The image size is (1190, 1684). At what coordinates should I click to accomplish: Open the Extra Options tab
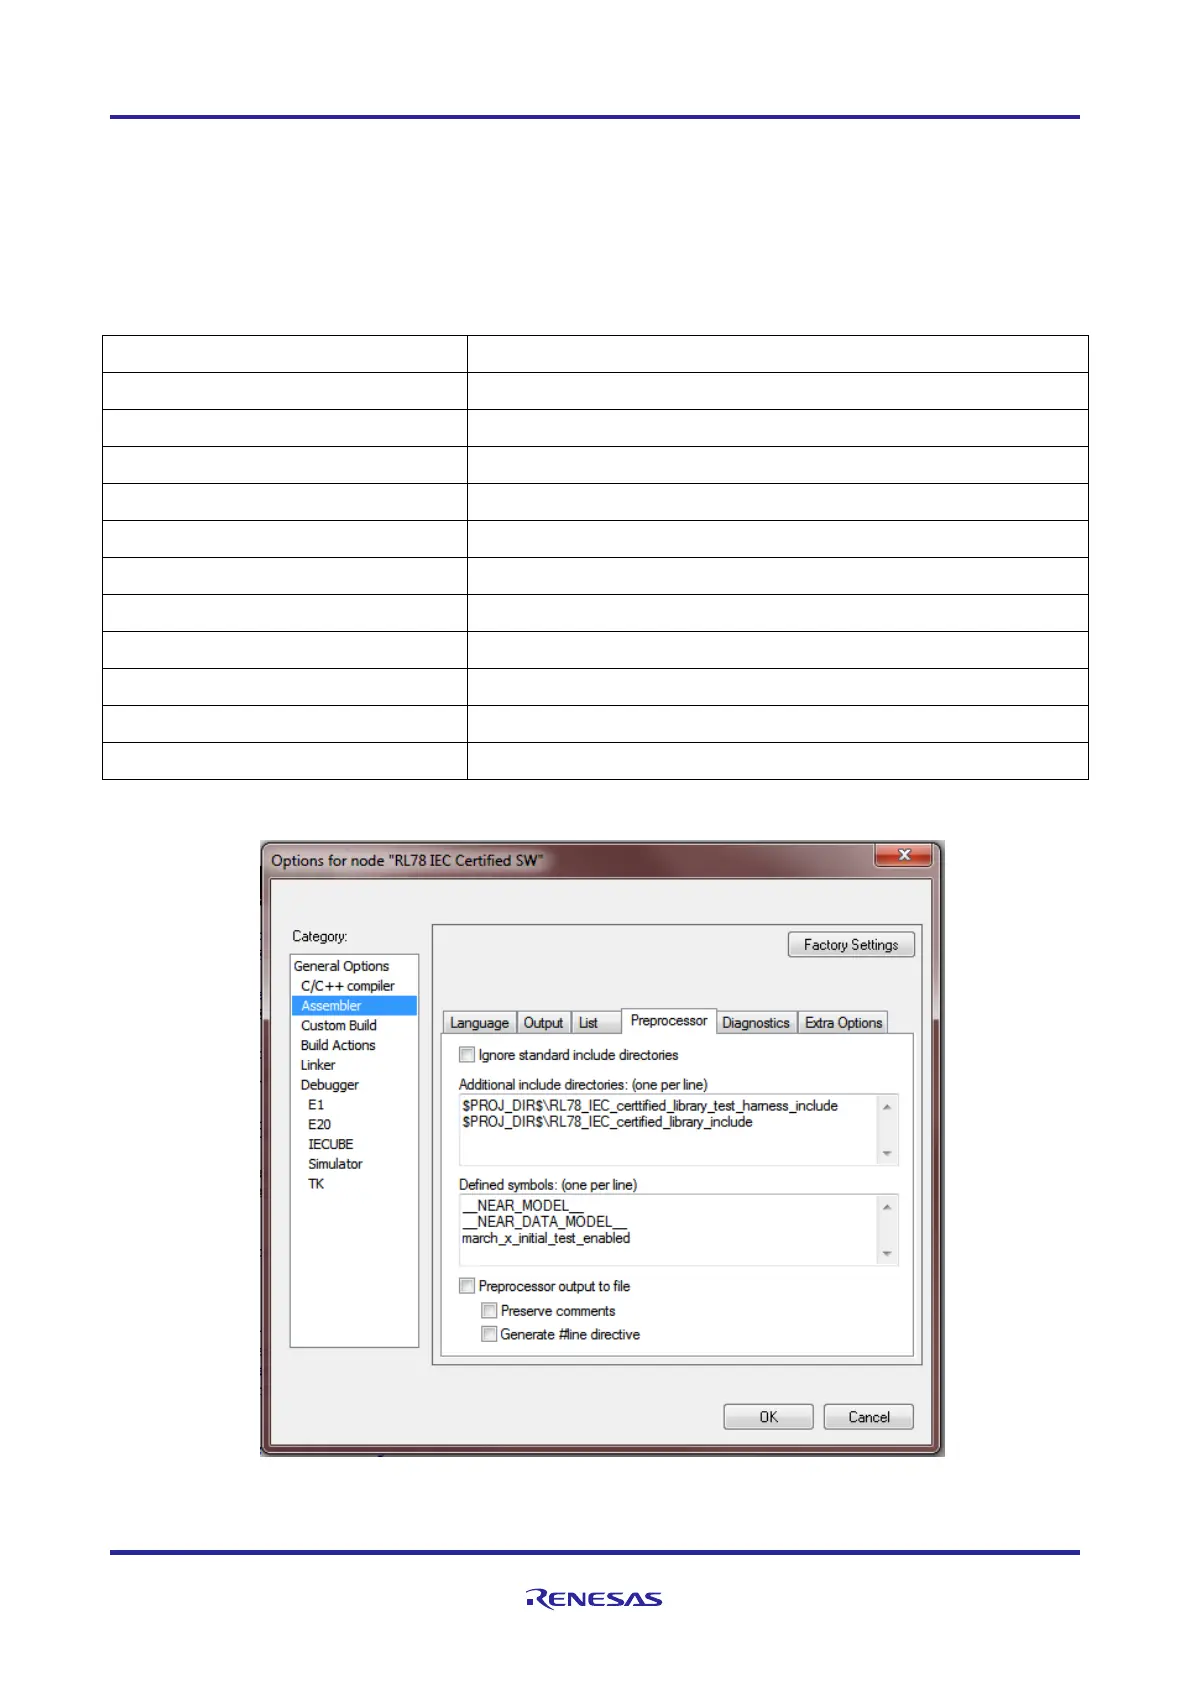[843, 1023]
